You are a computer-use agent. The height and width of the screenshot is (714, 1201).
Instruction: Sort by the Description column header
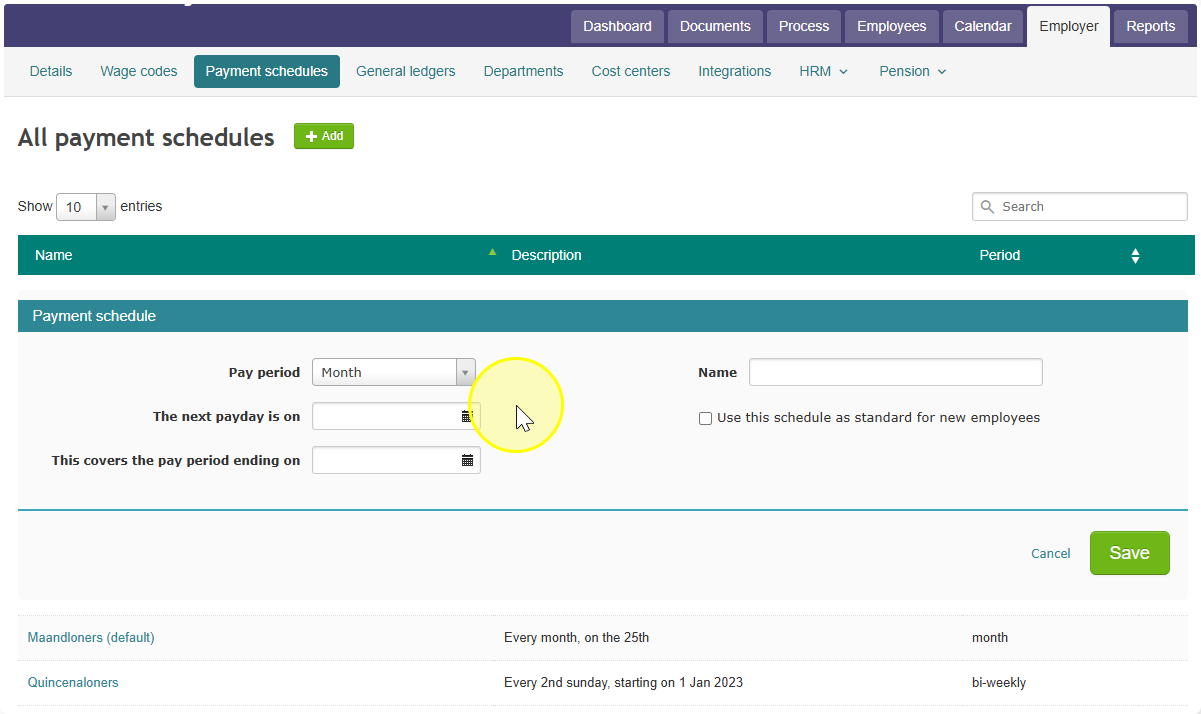tap(546, 255)
